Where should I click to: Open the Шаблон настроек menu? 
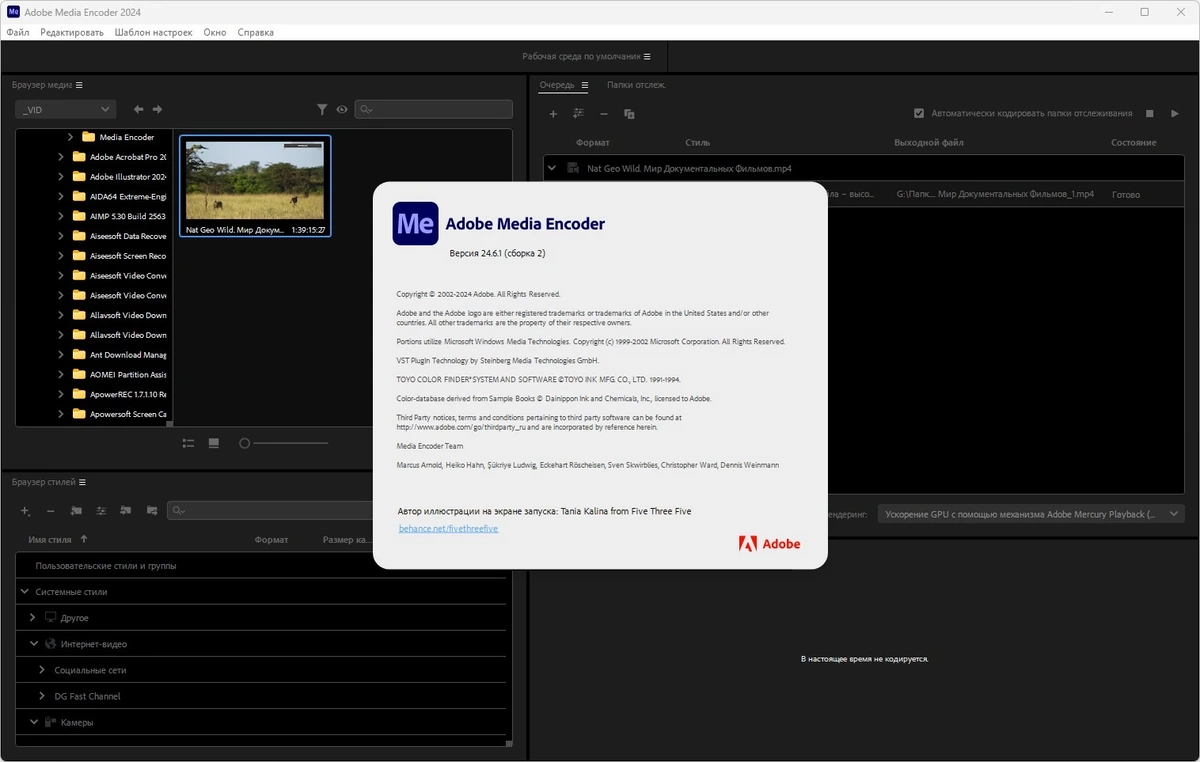coord(153,32)
